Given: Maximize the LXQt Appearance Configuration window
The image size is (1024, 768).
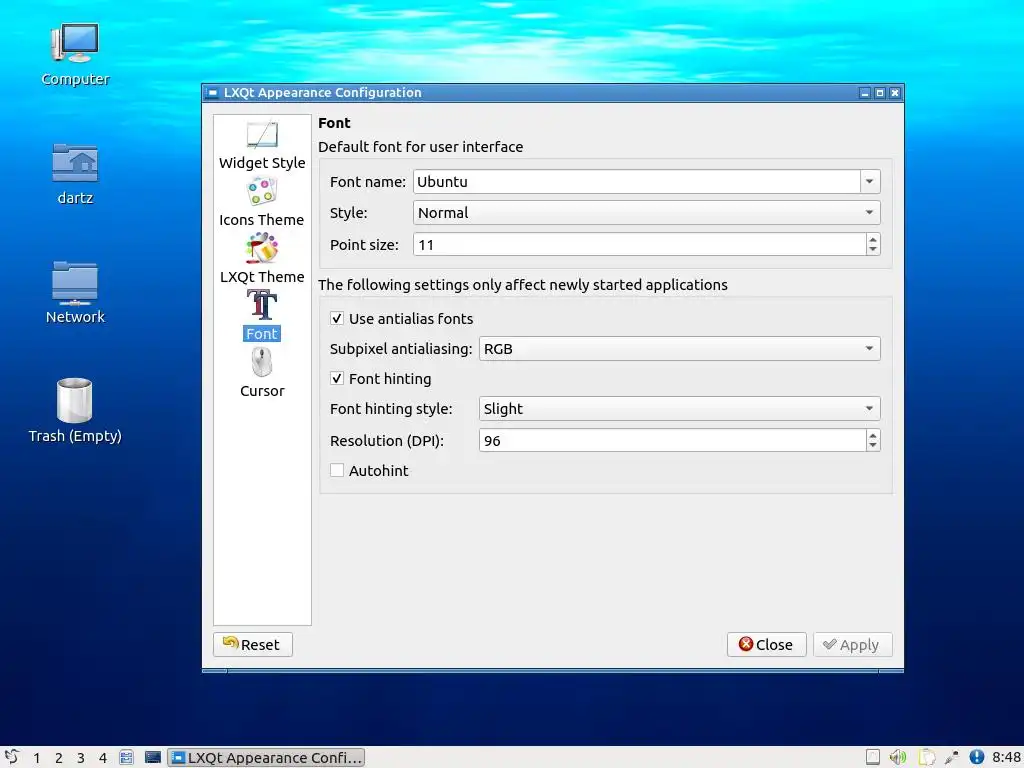Looking at the screenshot, I should pos(880,93).
